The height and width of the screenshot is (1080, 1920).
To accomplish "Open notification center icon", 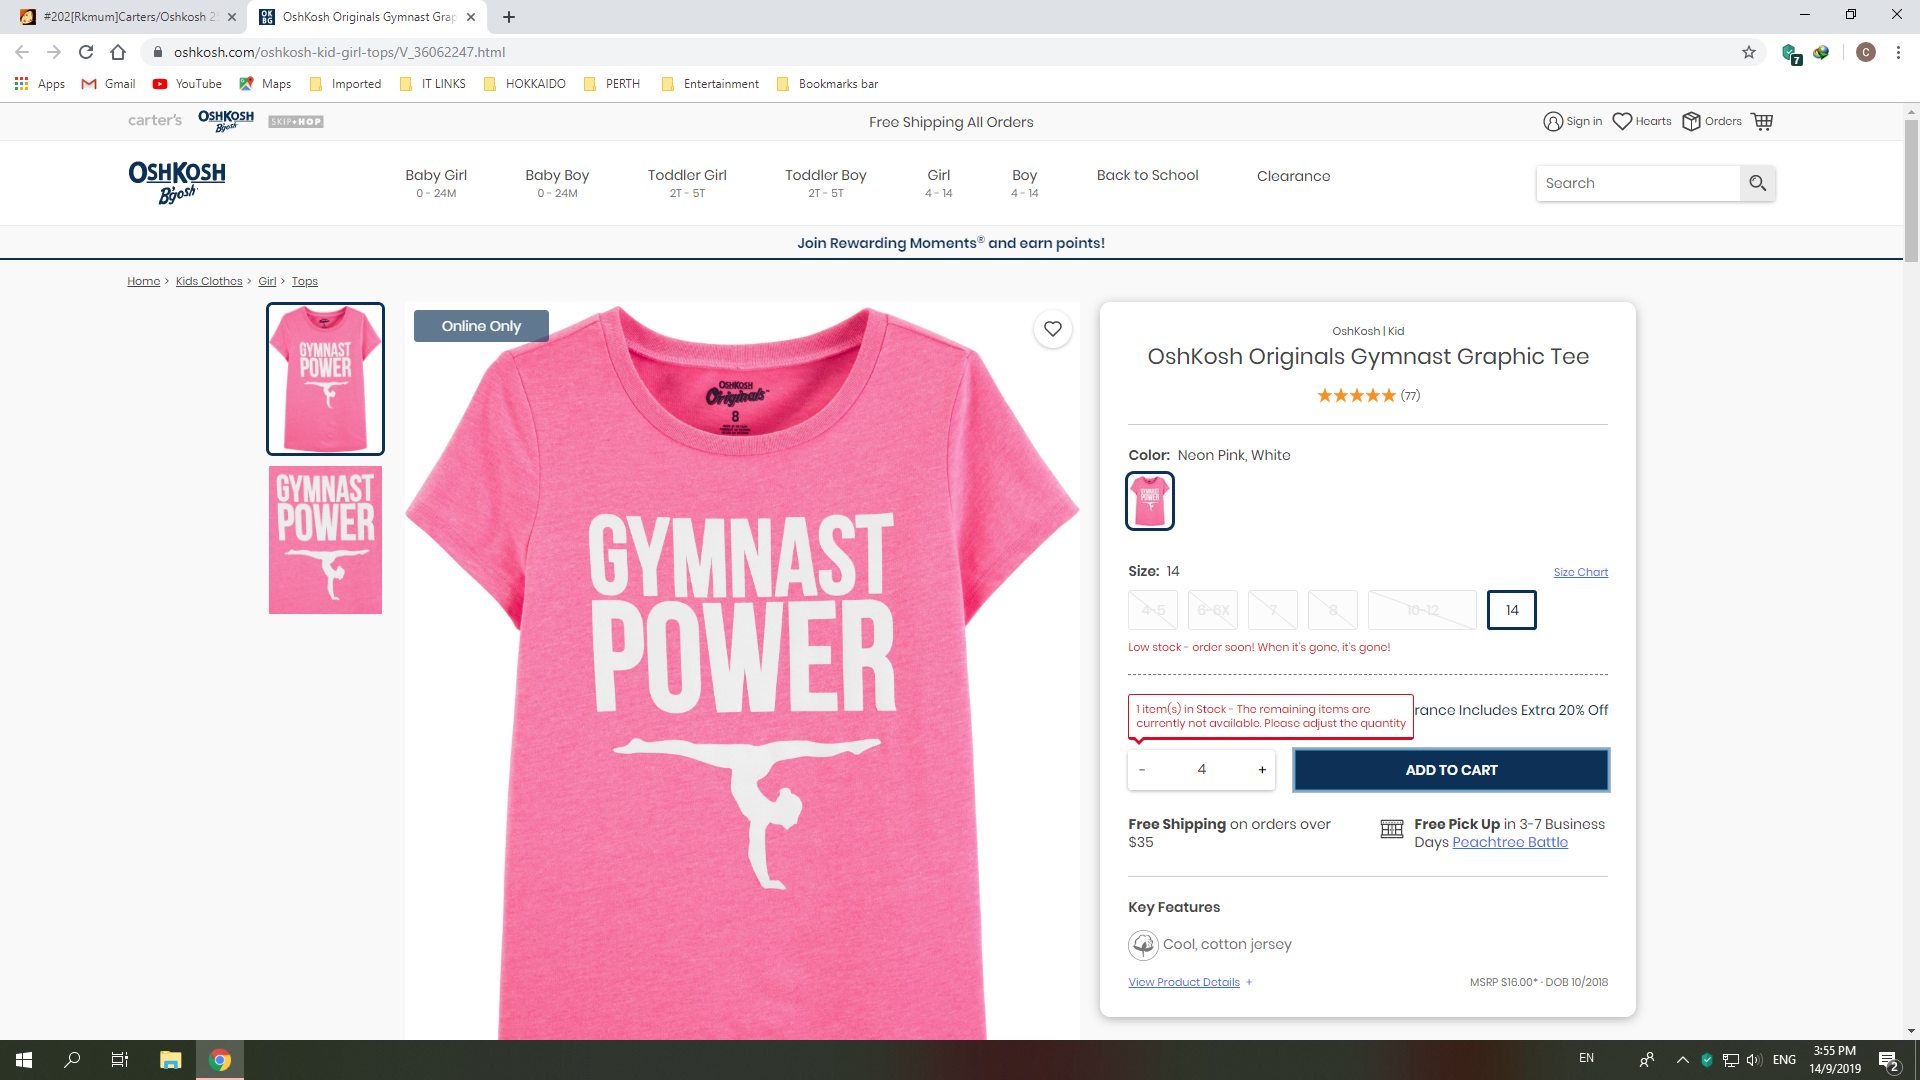I will pos(1889,1060).
